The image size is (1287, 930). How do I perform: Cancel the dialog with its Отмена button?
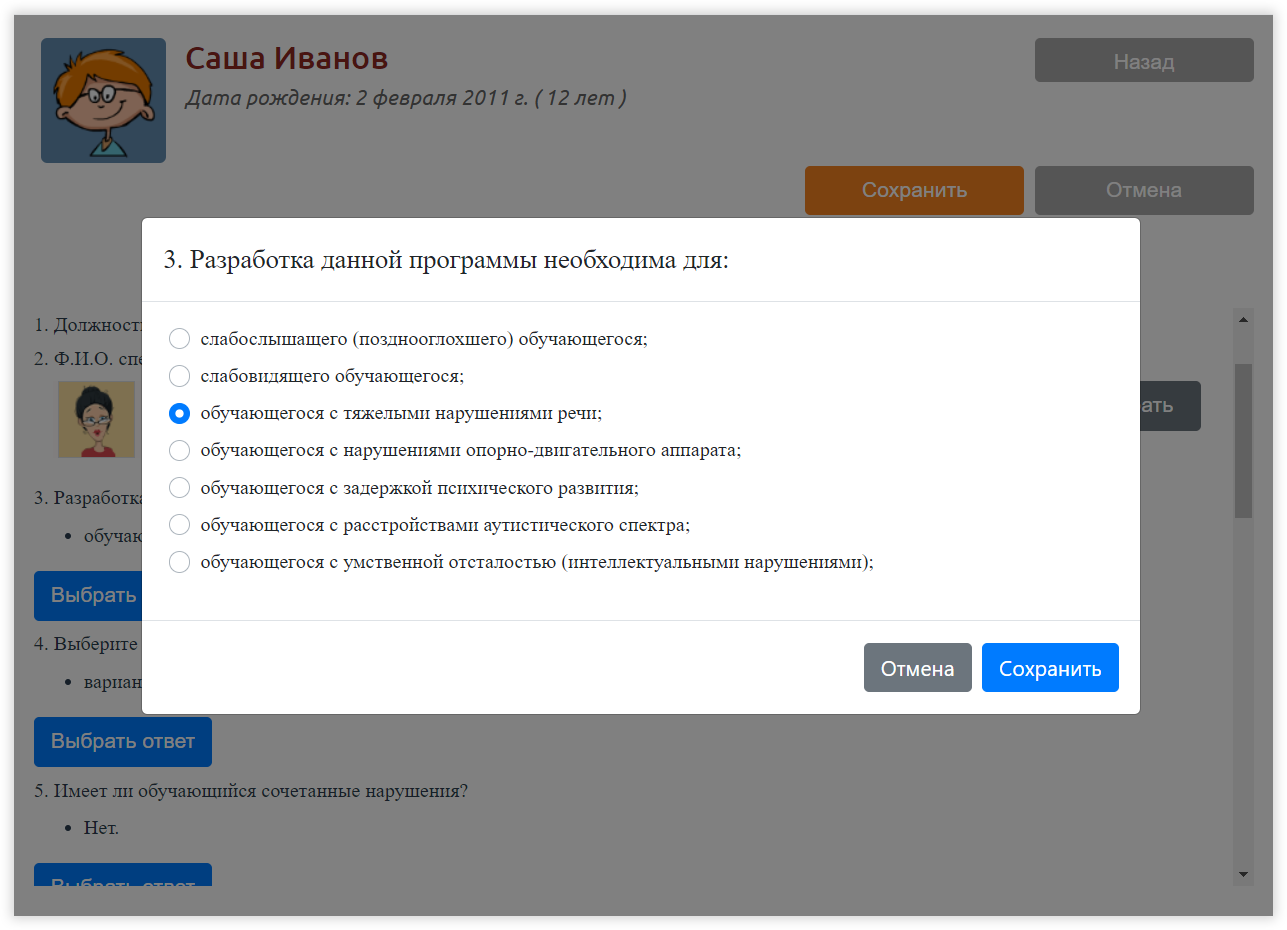coord(917,668)
